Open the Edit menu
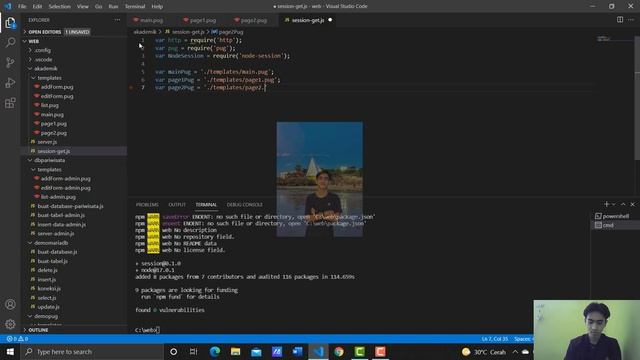Screen dimensions: 640x360 [37, 7]
